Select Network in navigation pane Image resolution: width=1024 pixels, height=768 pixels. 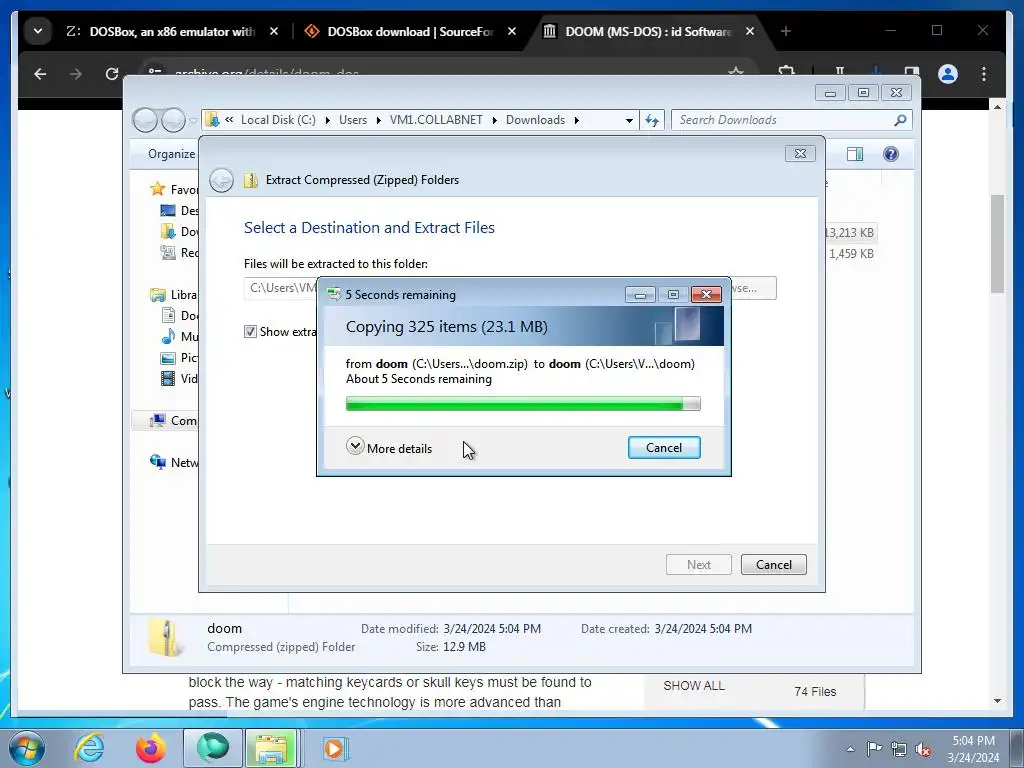[174, 462]
